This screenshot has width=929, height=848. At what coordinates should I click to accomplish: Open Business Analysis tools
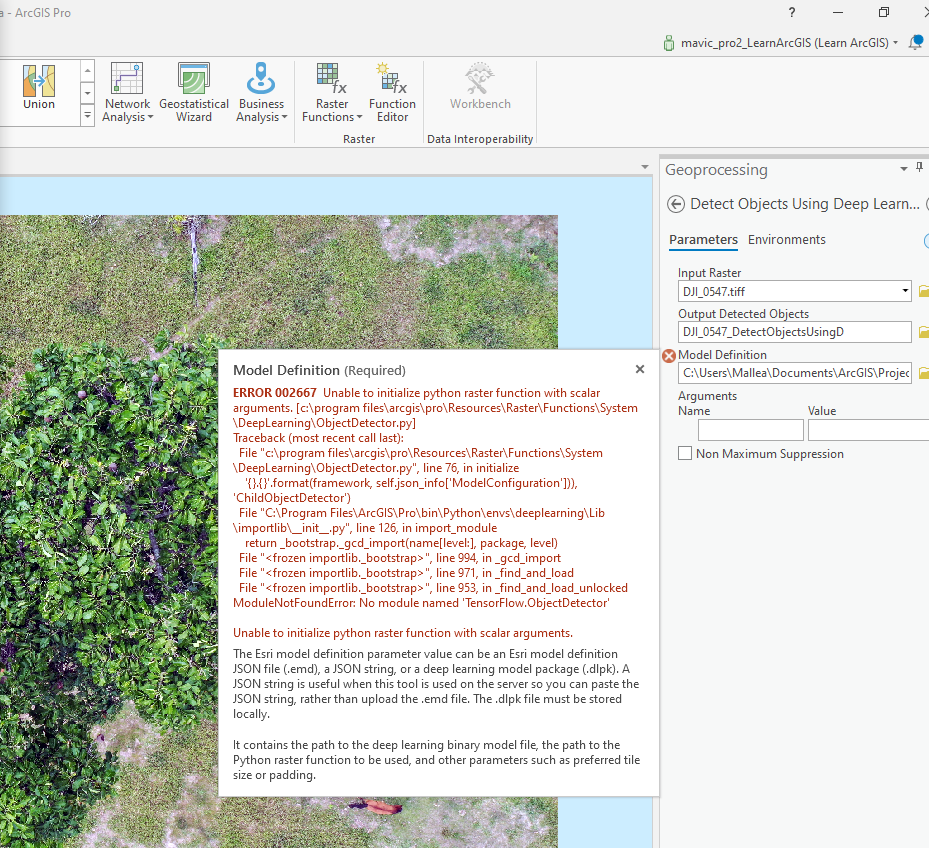(261, 92)
